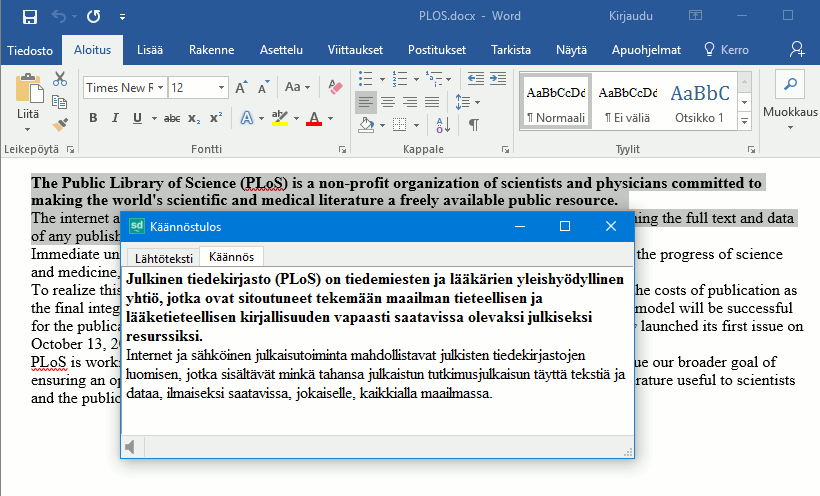The width and height of the screenshot is (820, 496).
Task: Open the highlight color dropdown arrow
Action: 296,118
